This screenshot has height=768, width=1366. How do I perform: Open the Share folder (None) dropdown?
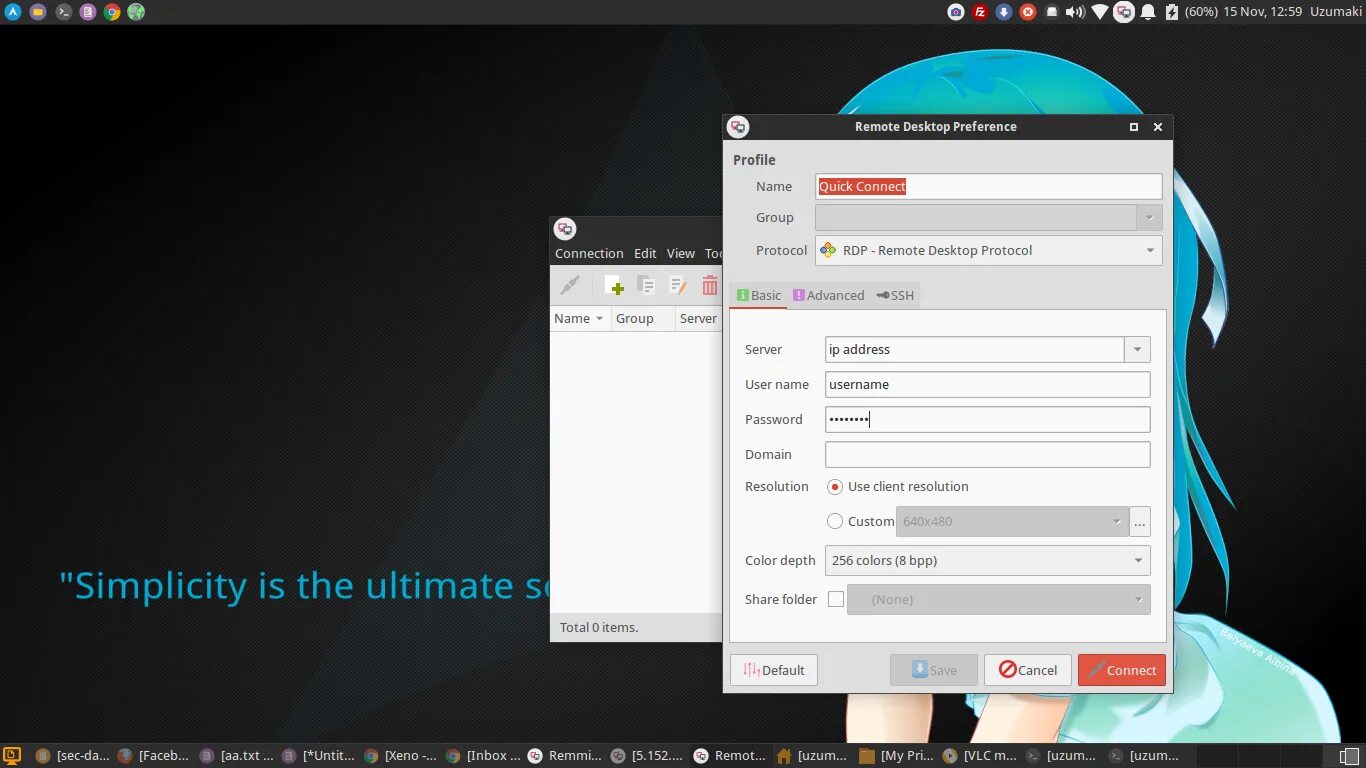[998, 599]
